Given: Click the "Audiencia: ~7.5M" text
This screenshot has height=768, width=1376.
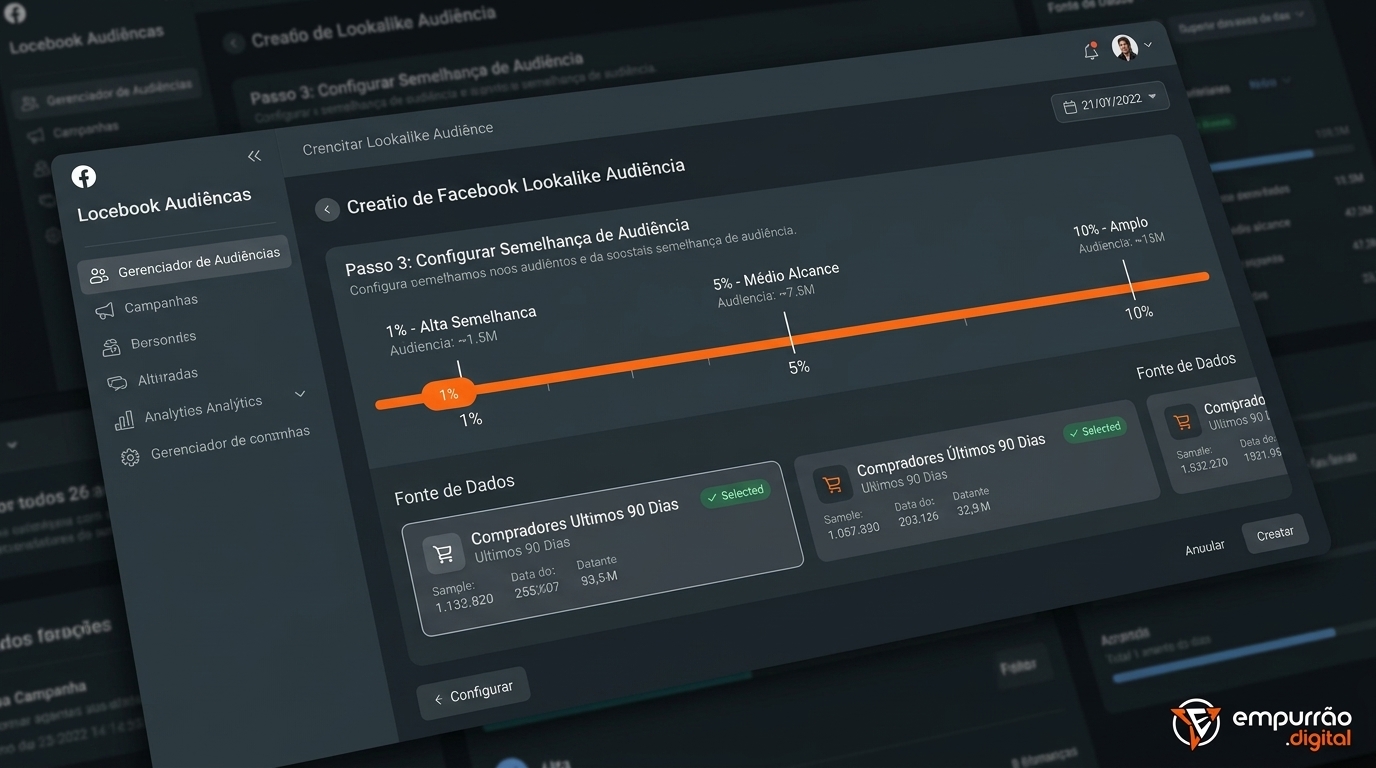Looking at the screenshot, I should pos(766,295).
